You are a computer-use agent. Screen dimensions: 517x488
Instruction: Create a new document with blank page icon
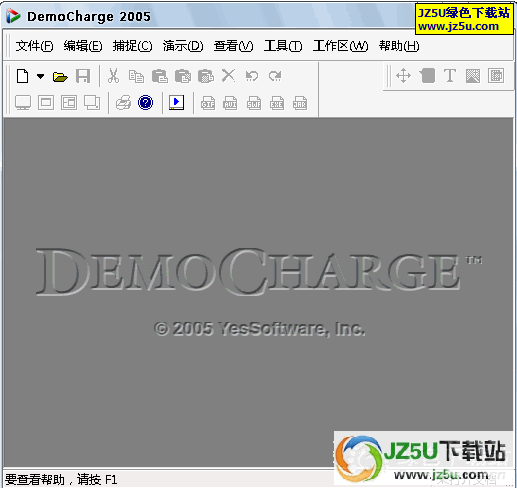coord(22,76)
